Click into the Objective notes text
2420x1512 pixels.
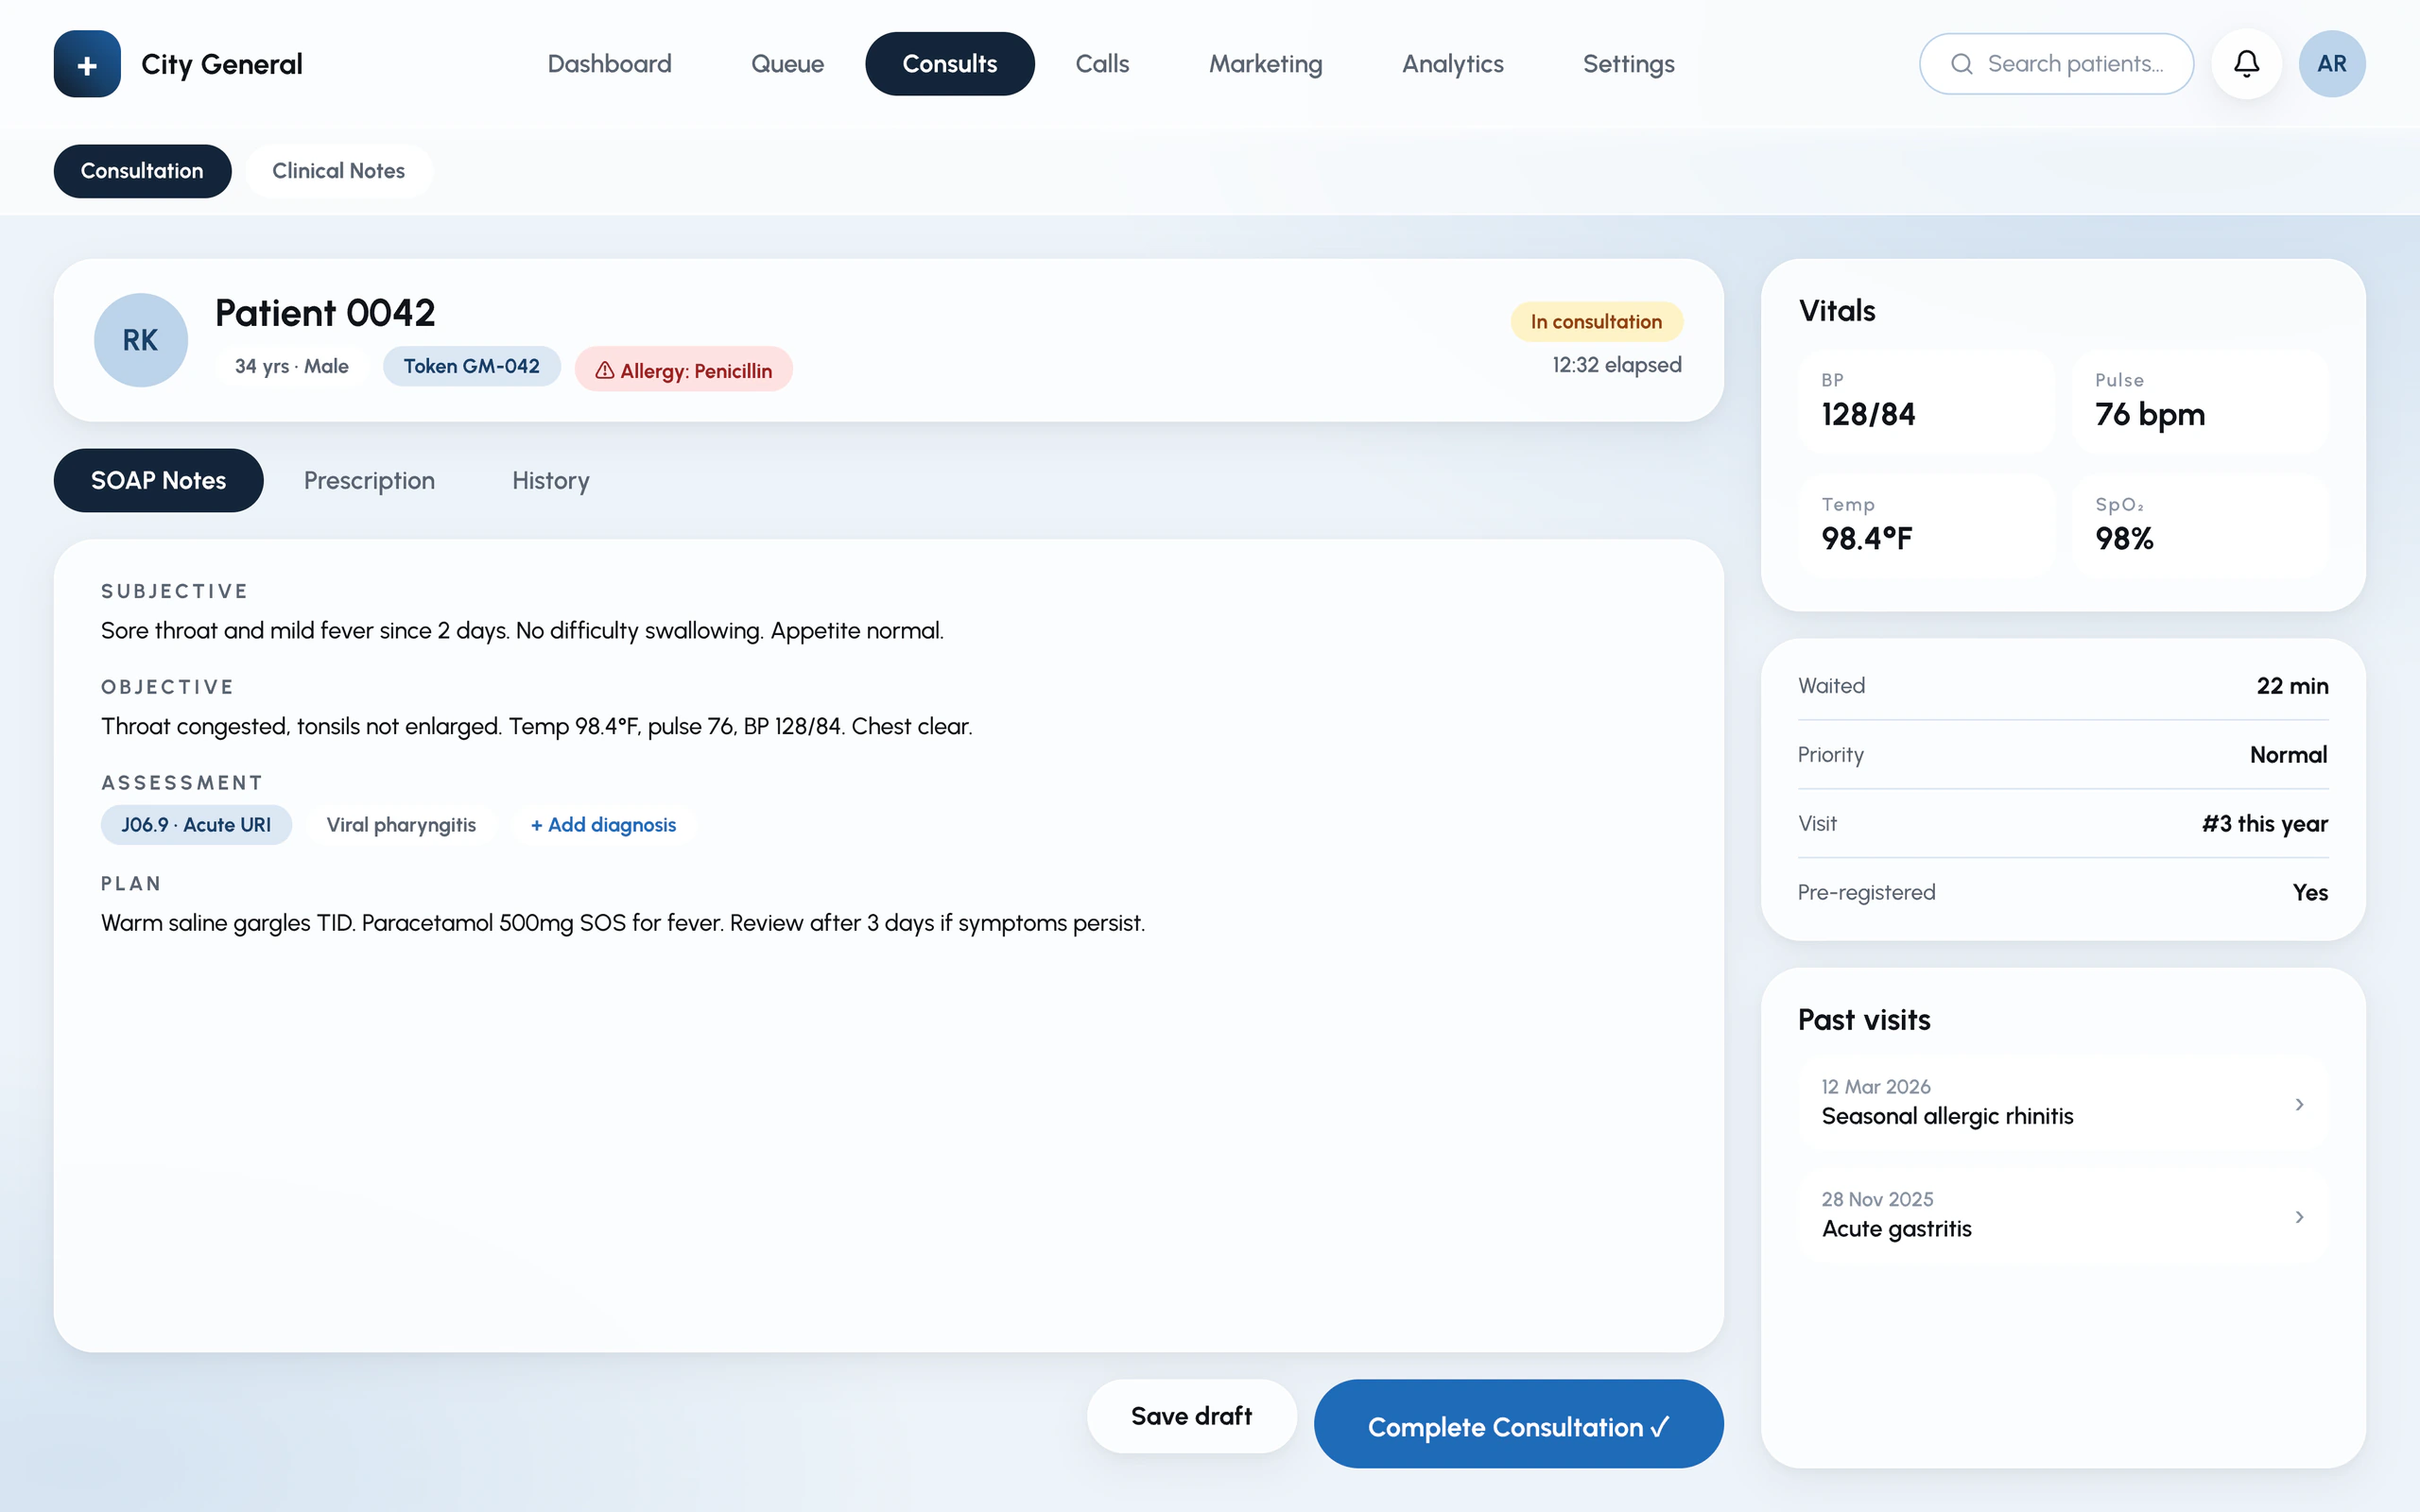point(536,726)
